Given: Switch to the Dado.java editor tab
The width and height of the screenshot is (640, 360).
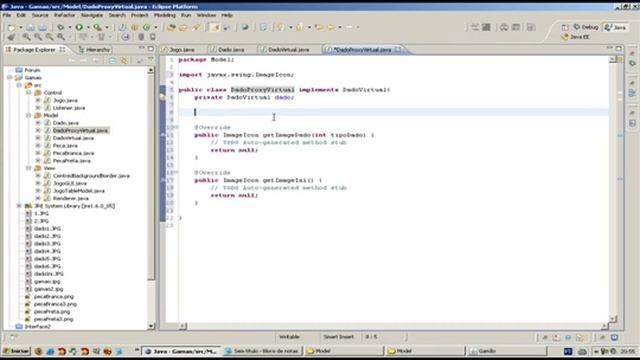Looking at the screenshot, I should [x=231, y=49].
